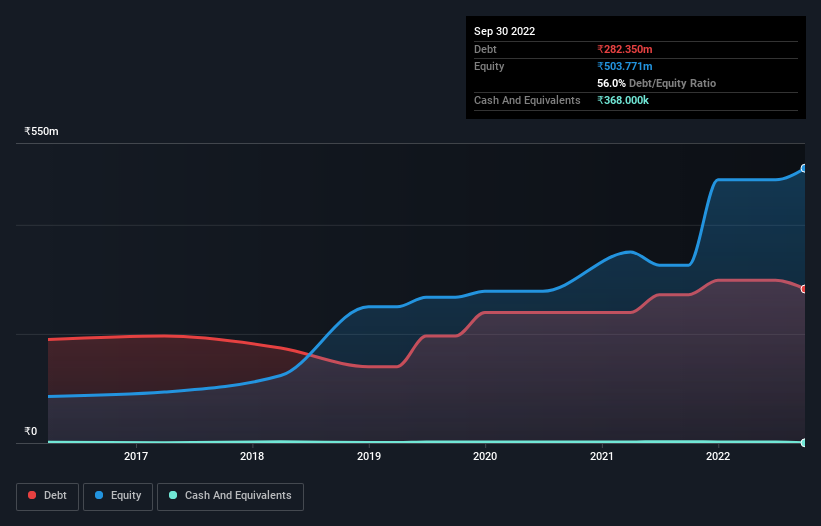Click the 2018 axis label

(x=252, y=456)
